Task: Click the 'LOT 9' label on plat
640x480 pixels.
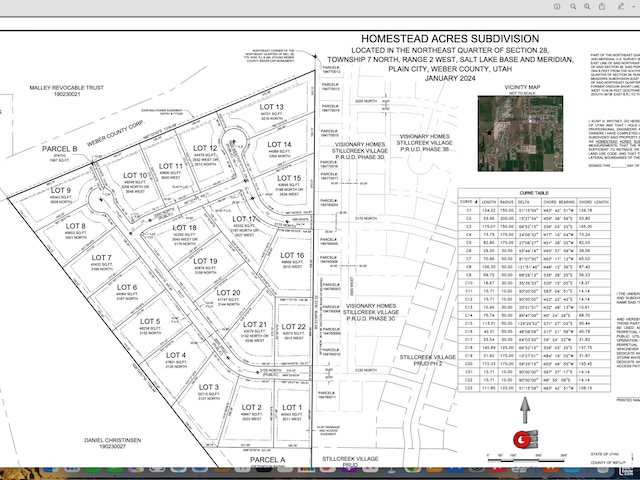Action: (61, 190)
